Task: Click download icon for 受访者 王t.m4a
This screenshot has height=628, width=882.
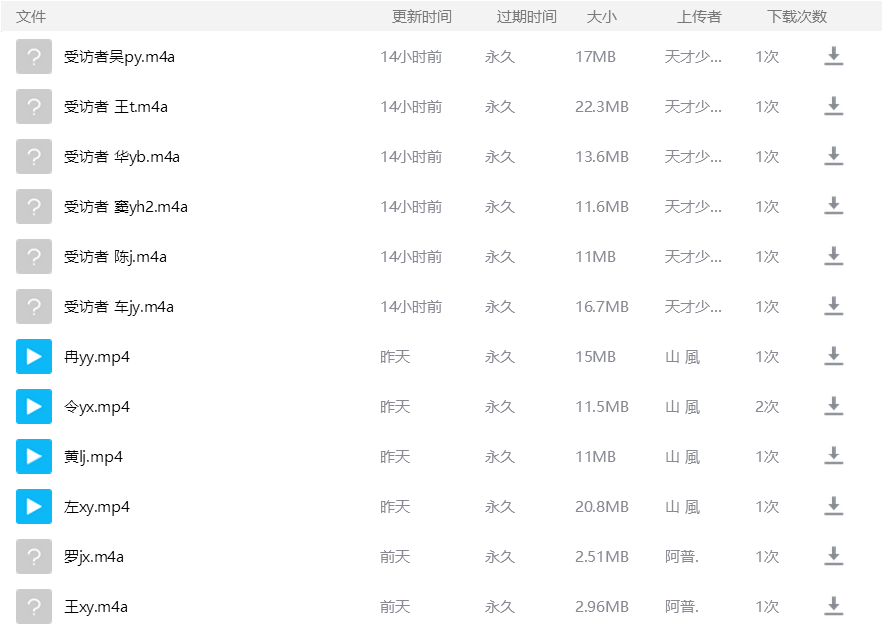Action: 833,107
